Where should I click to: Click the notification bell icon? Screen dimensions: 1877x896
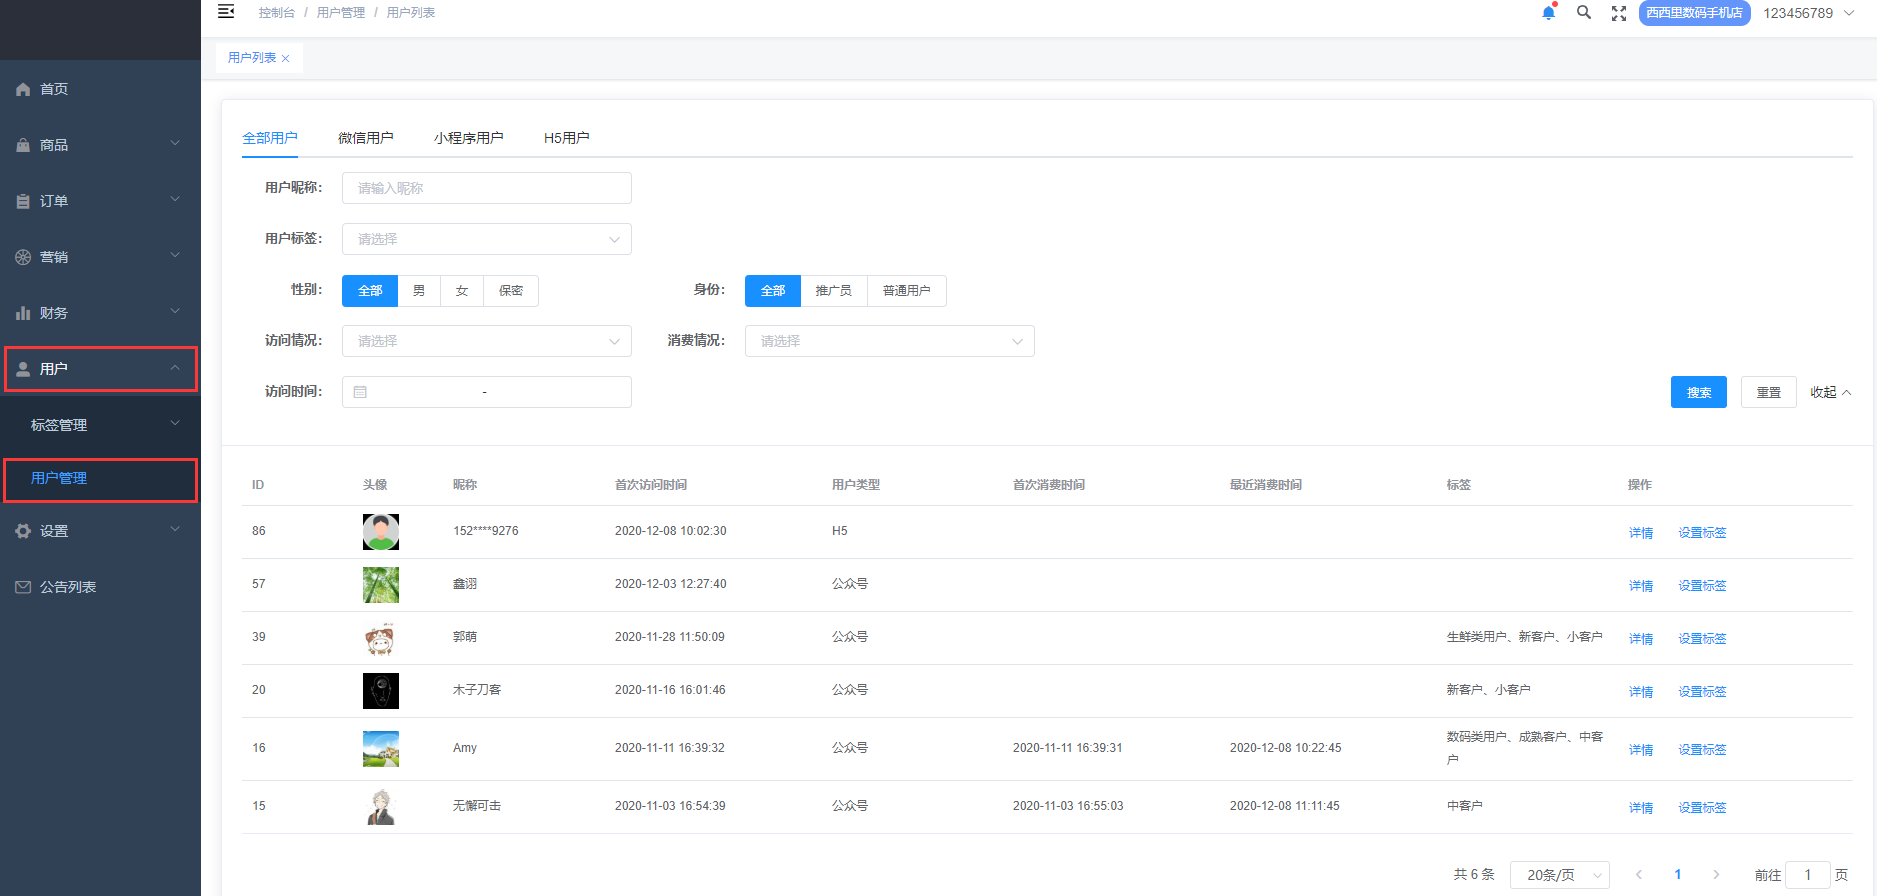(1548, 13)
